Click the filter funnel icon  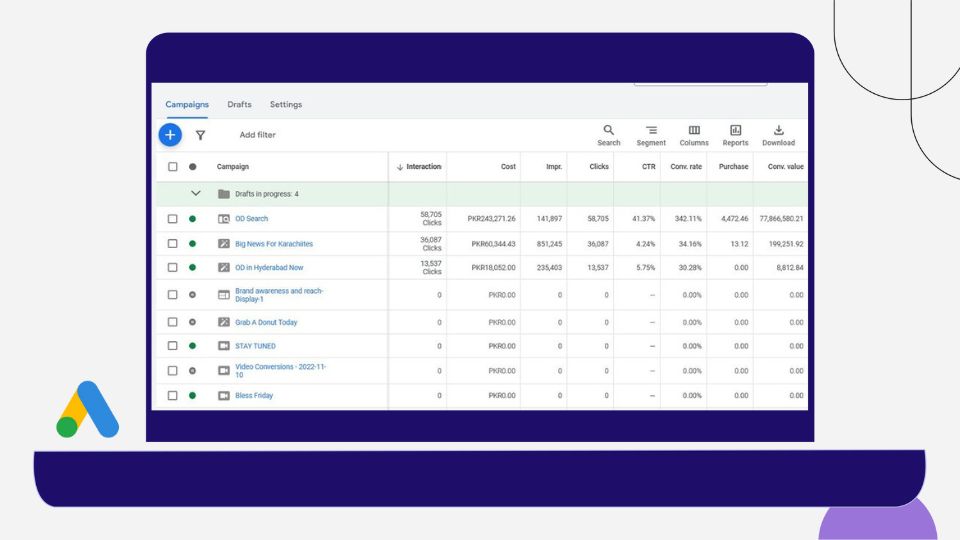coord(200,135)
